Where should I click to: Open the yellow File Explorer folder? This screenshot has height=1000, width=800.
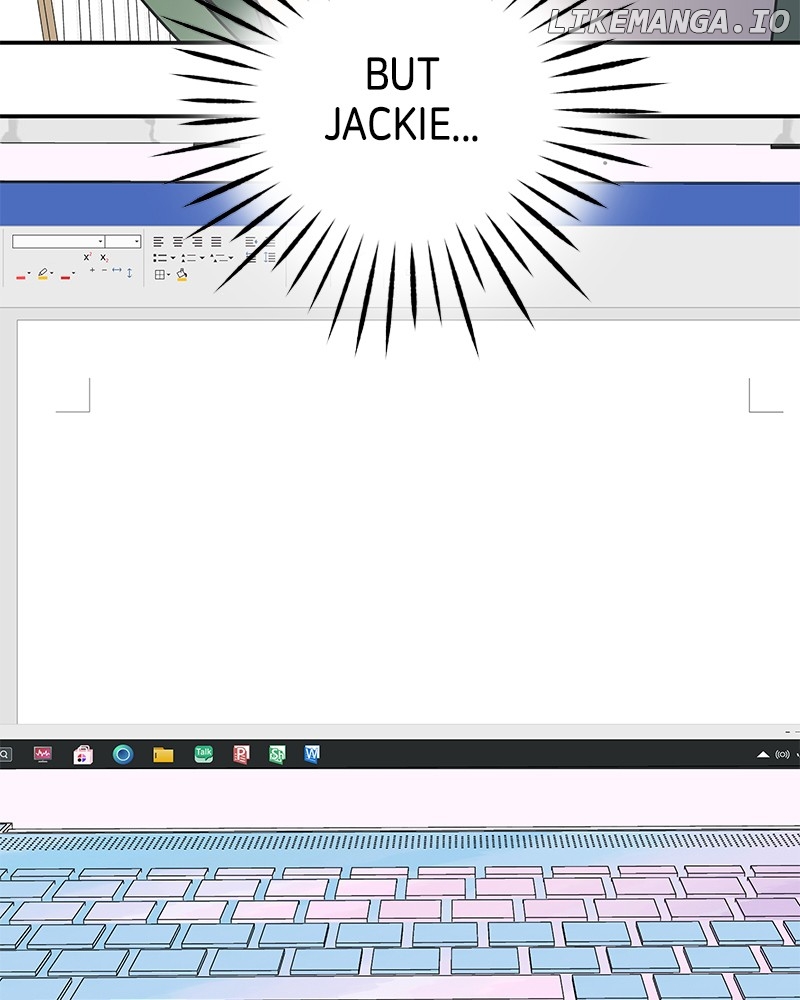(163, 754)
